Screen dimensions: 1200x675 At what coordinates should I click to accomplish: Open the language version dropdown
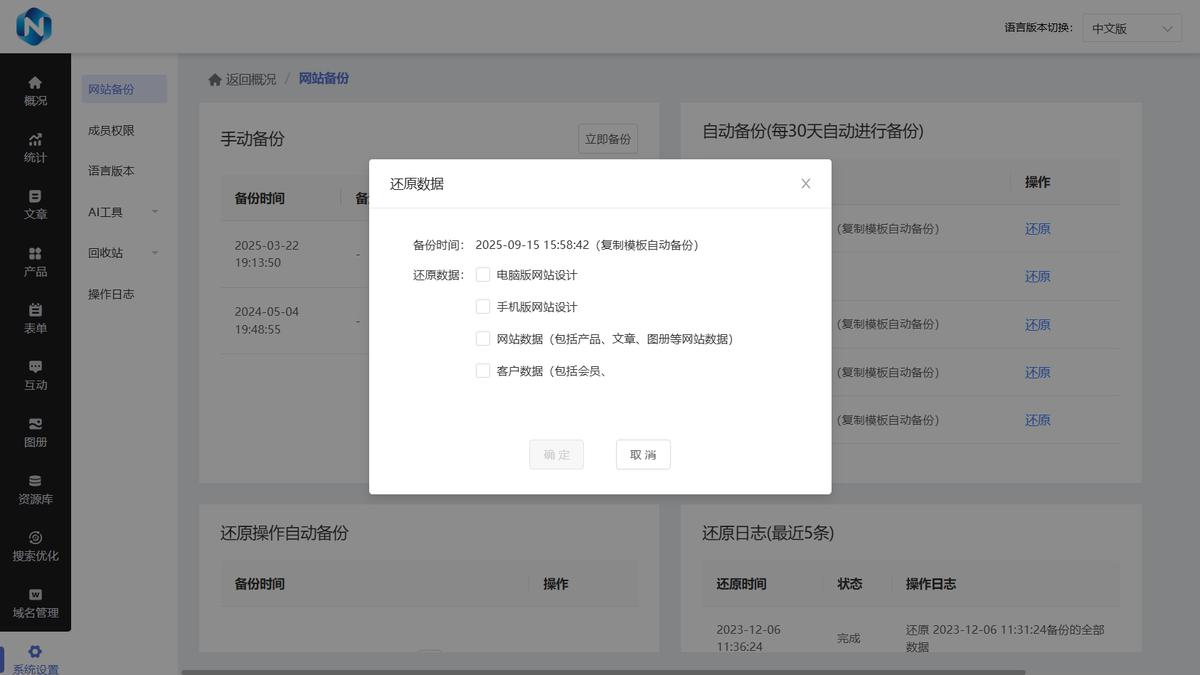(x=1131, y=27)
